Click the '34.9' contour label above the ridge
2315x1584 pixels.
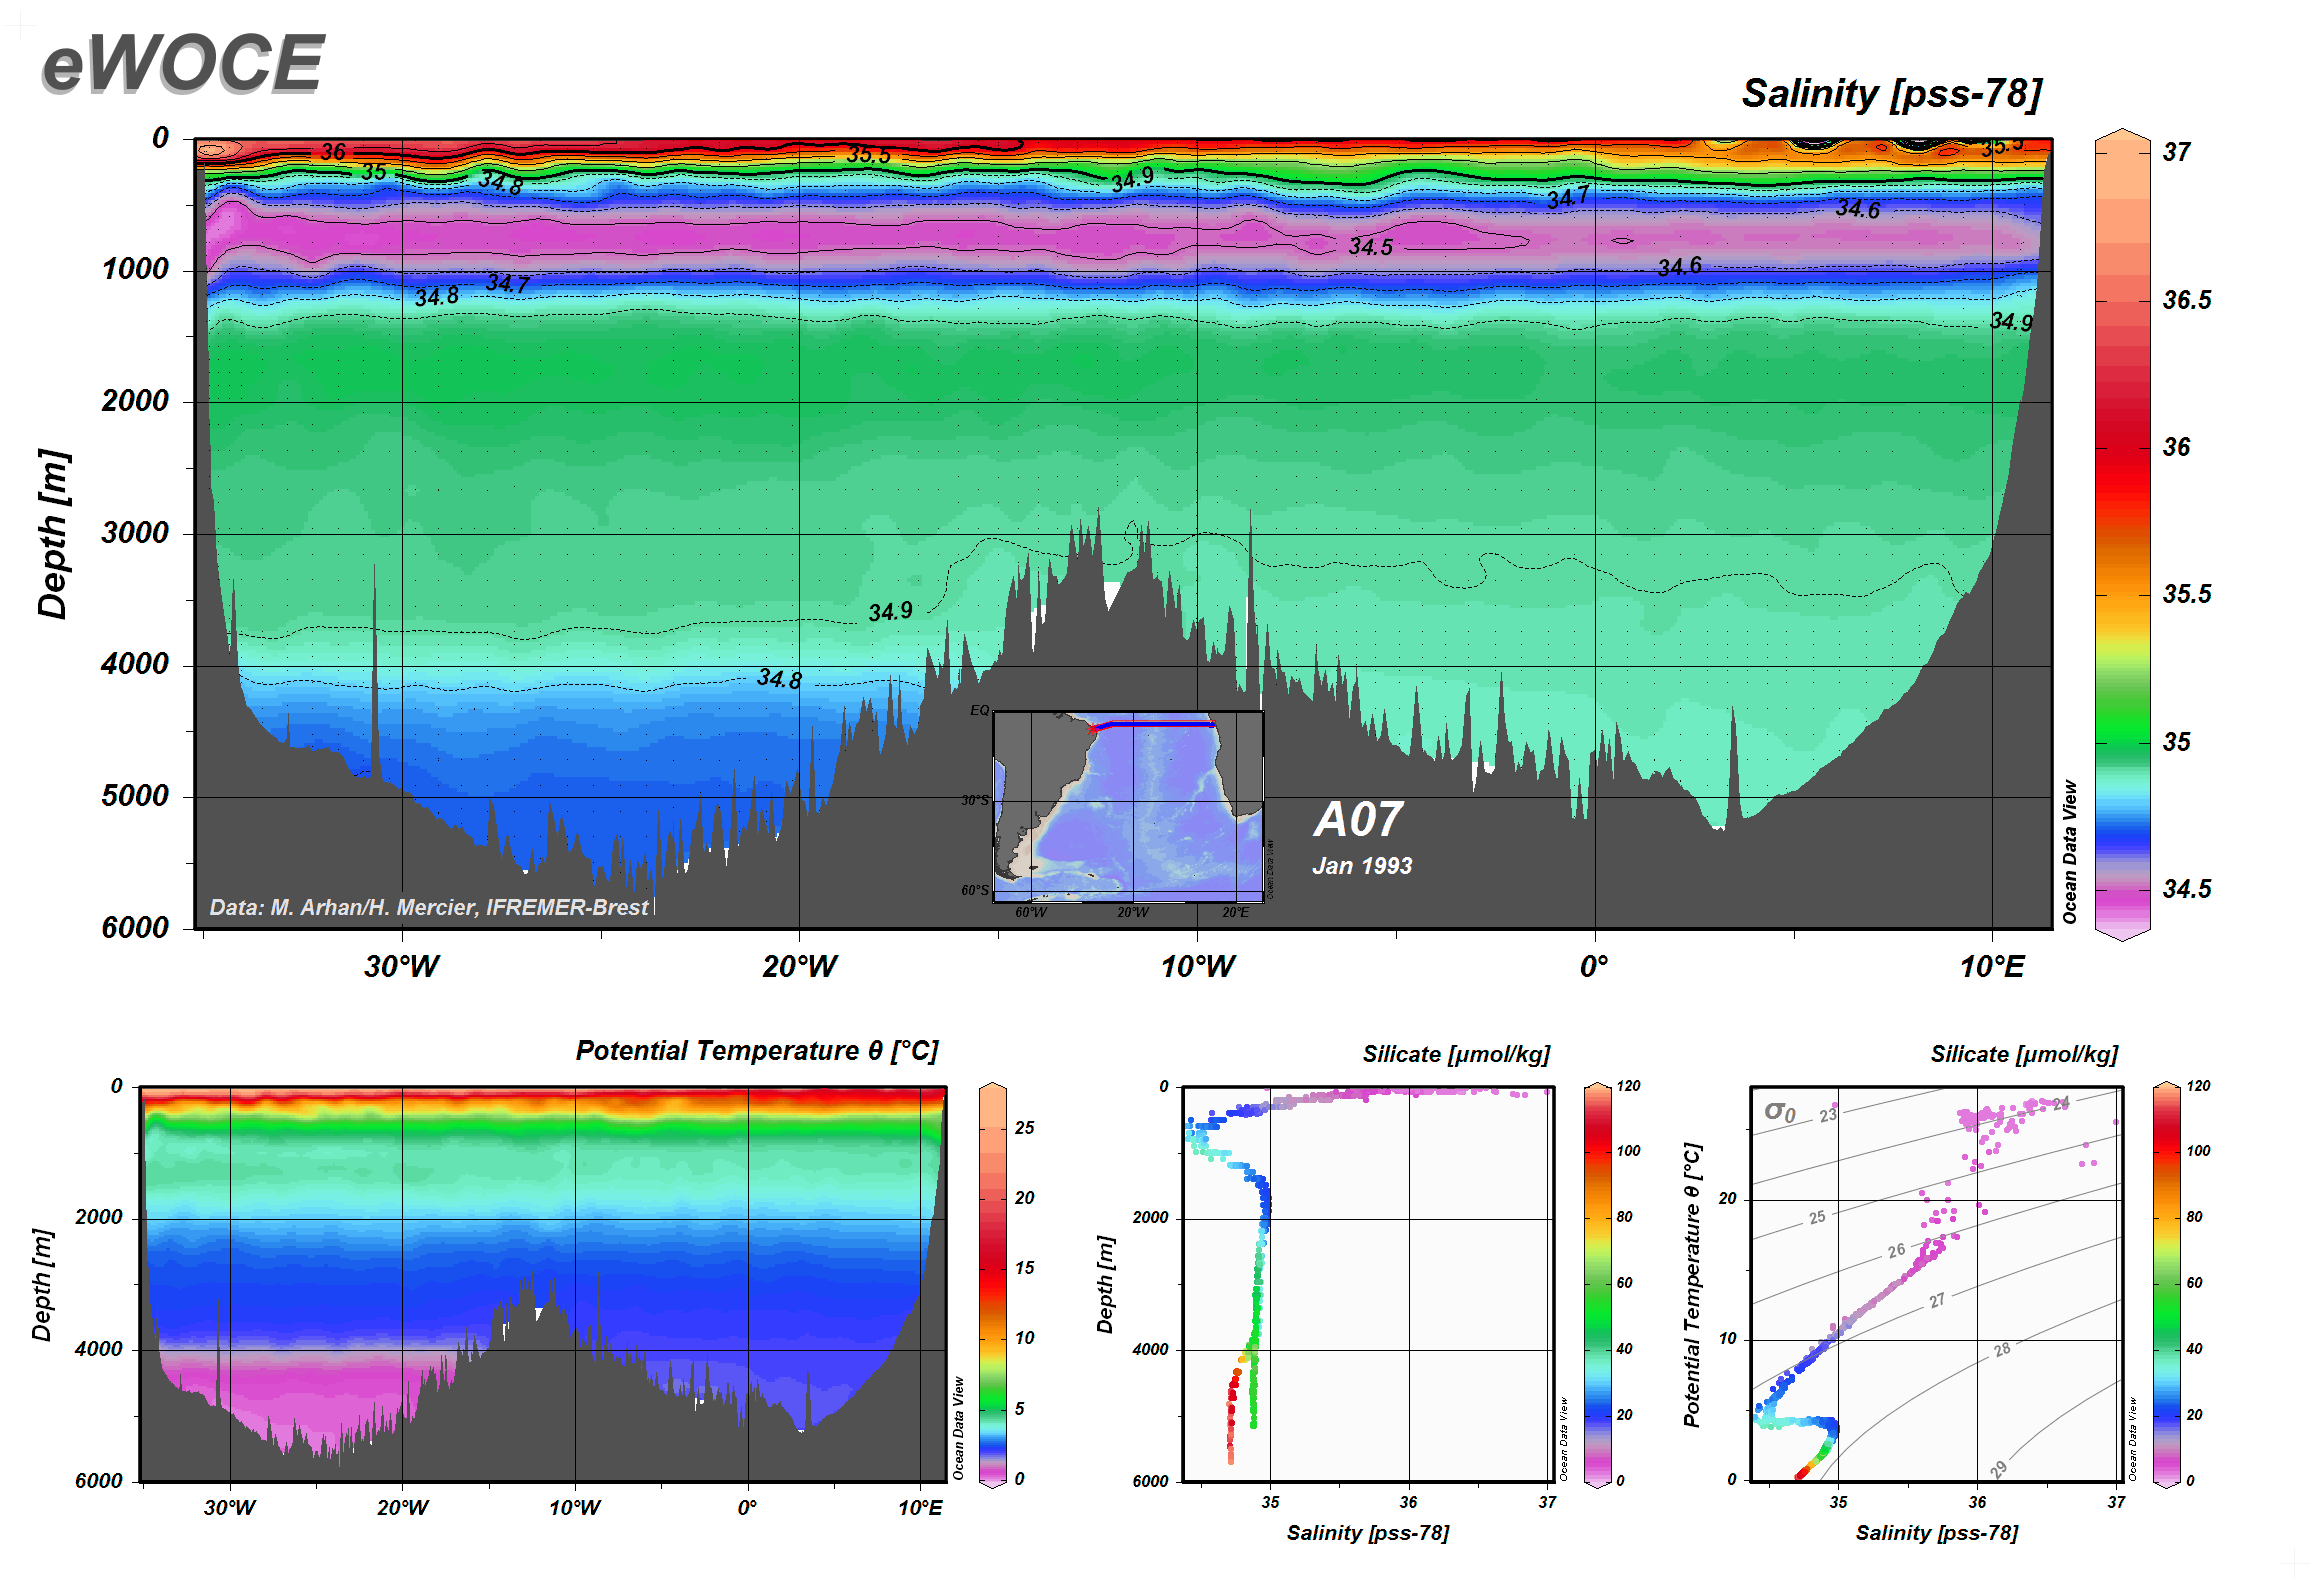pos(890,611)
